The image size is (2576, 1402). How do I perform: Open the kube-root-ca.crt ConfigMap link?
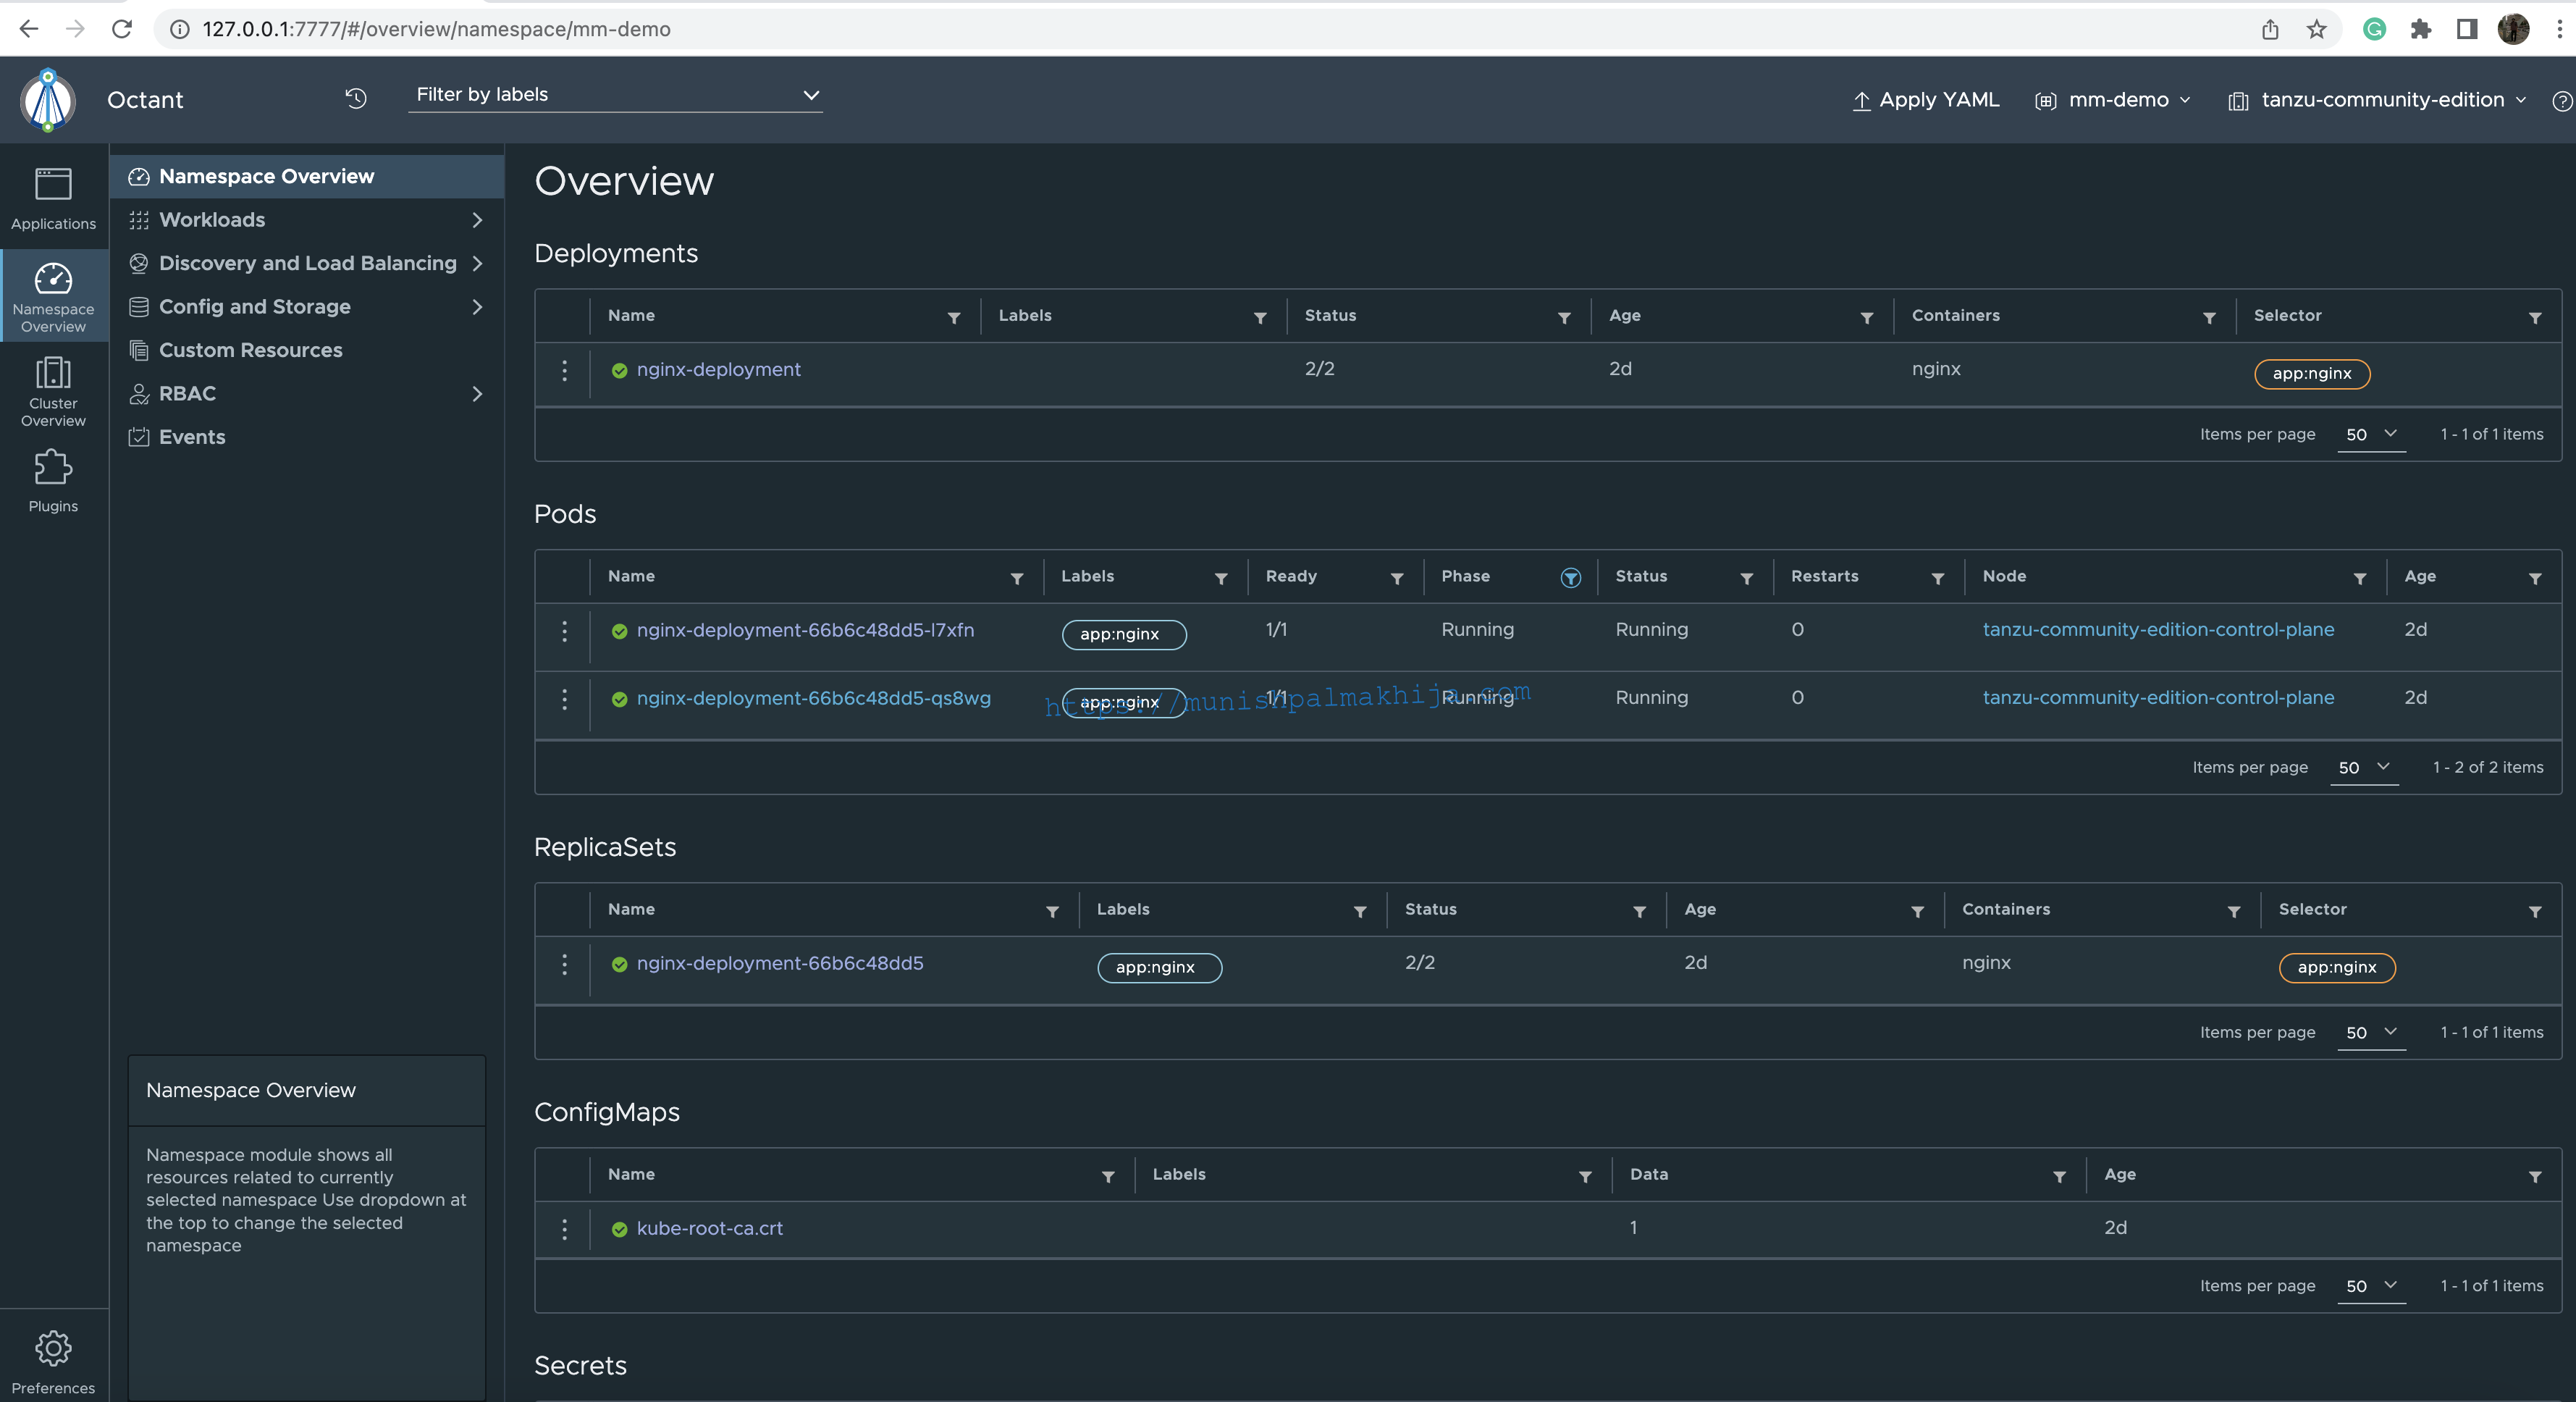click(709, 1229)
